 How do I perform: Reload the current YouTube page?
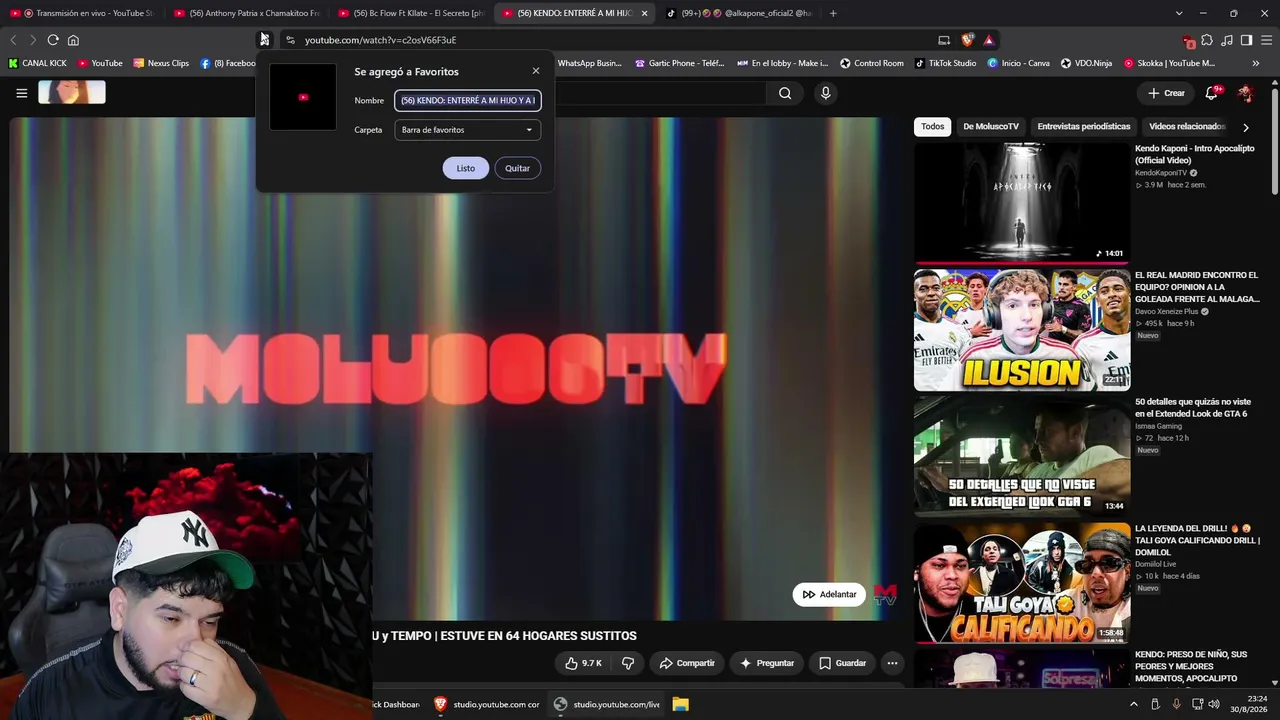(x=53, y=40)
